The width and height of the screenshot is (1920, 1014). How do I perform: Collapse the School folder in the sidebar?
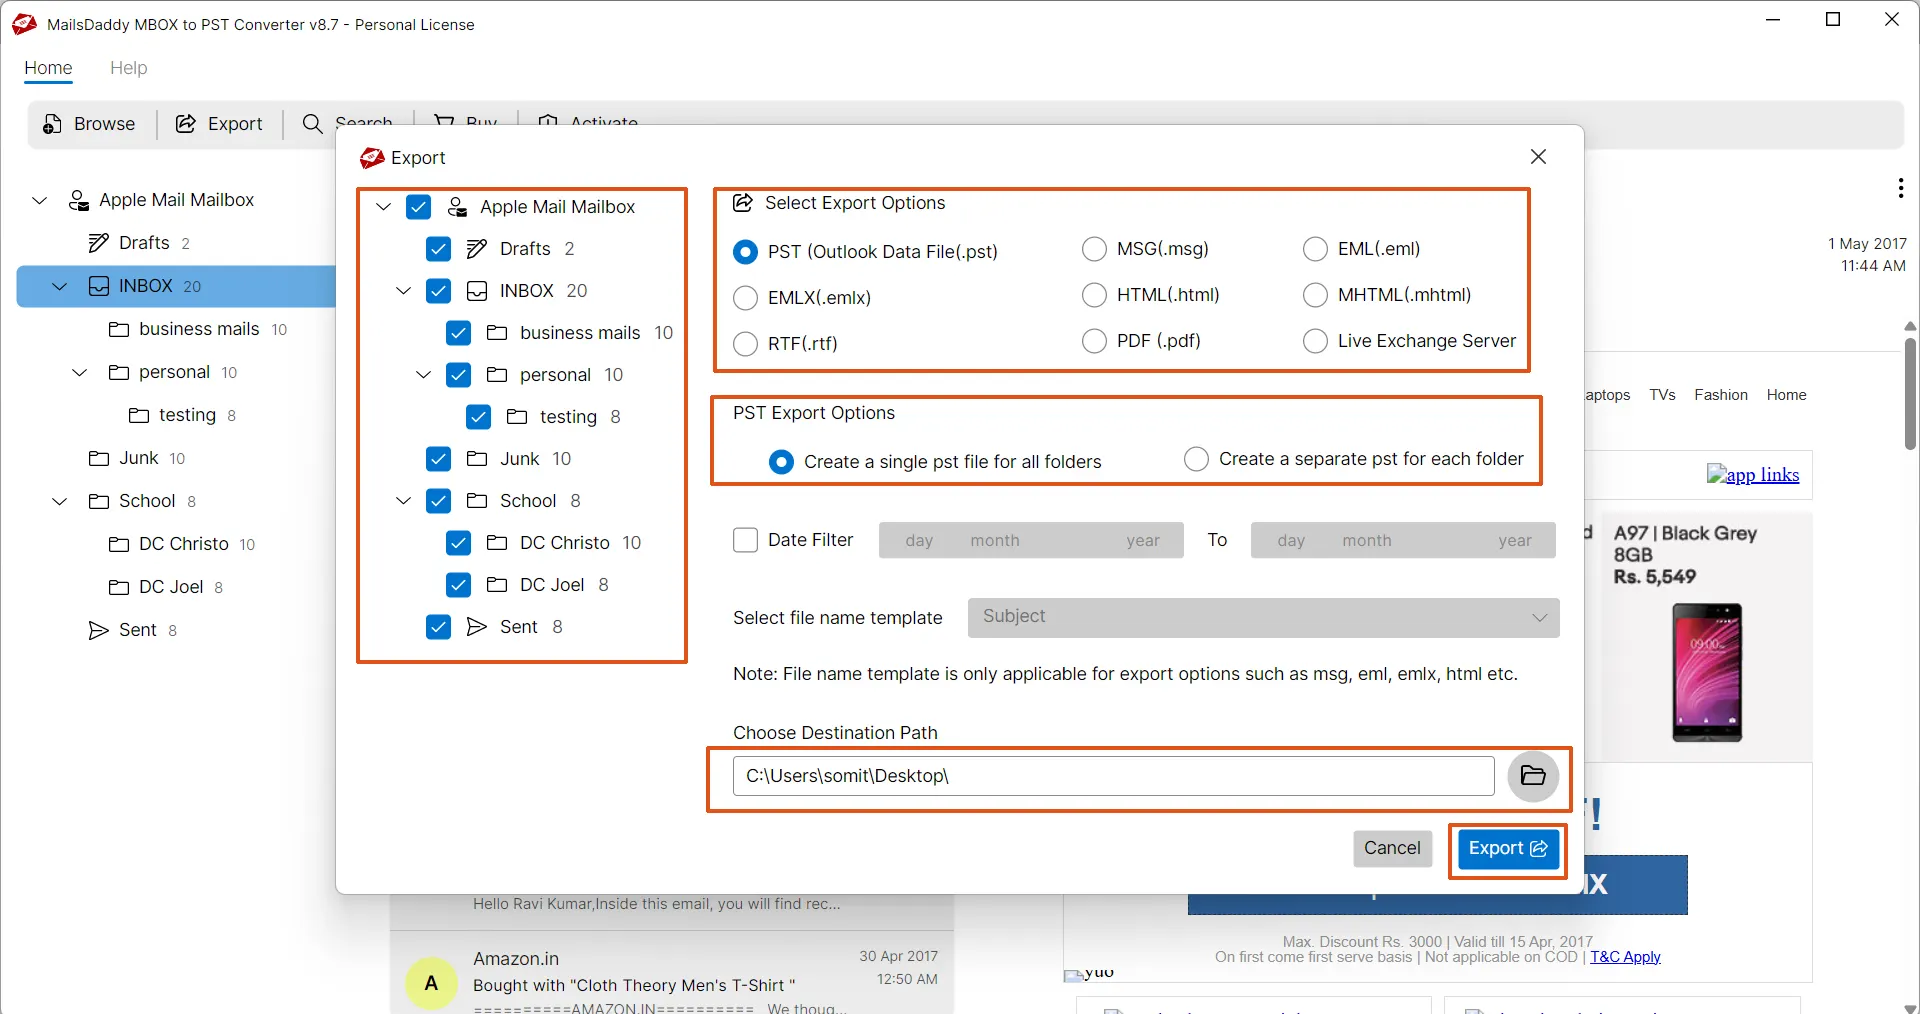58,501
